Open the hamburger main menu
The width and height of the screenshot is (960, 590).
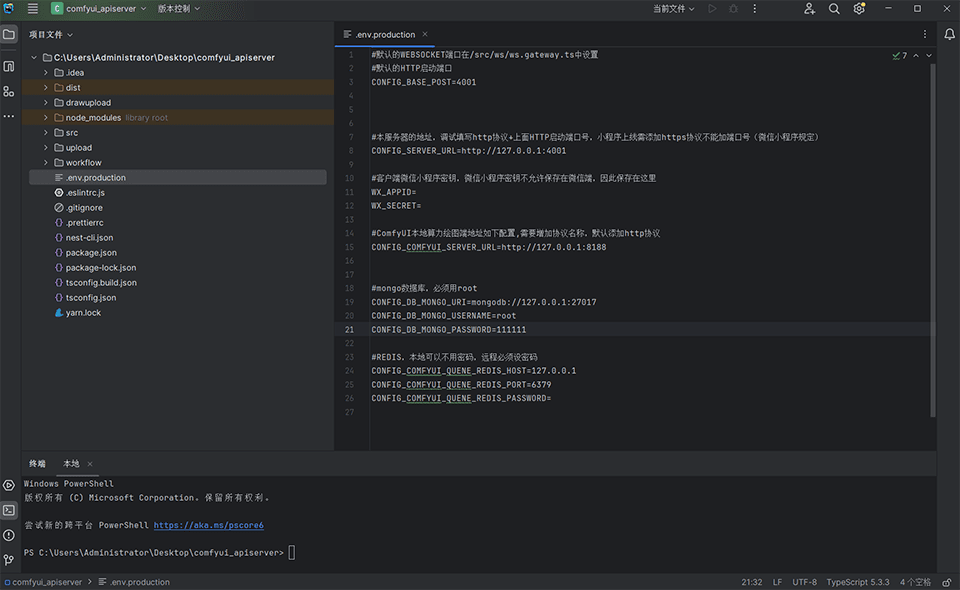click(33, 9)
